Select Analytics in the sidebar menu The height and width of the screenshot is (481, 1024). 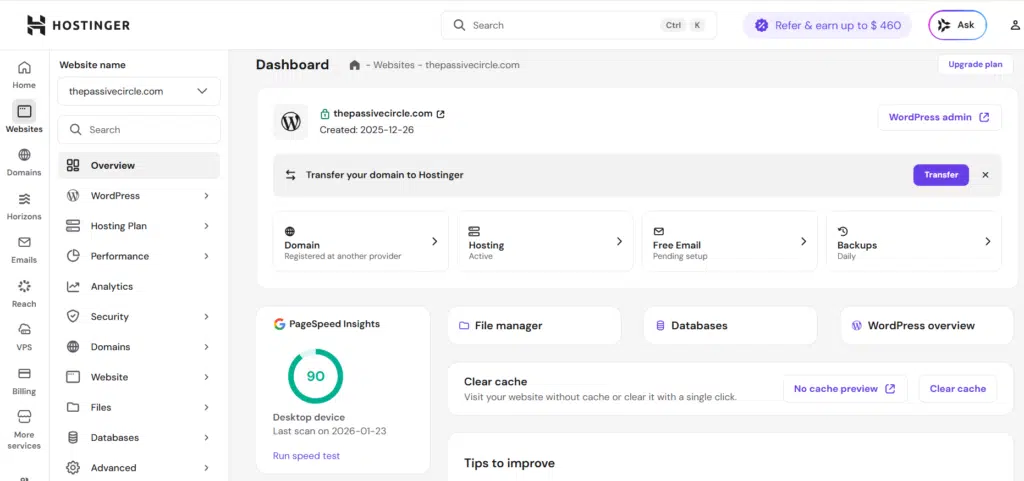coord(139,287)
